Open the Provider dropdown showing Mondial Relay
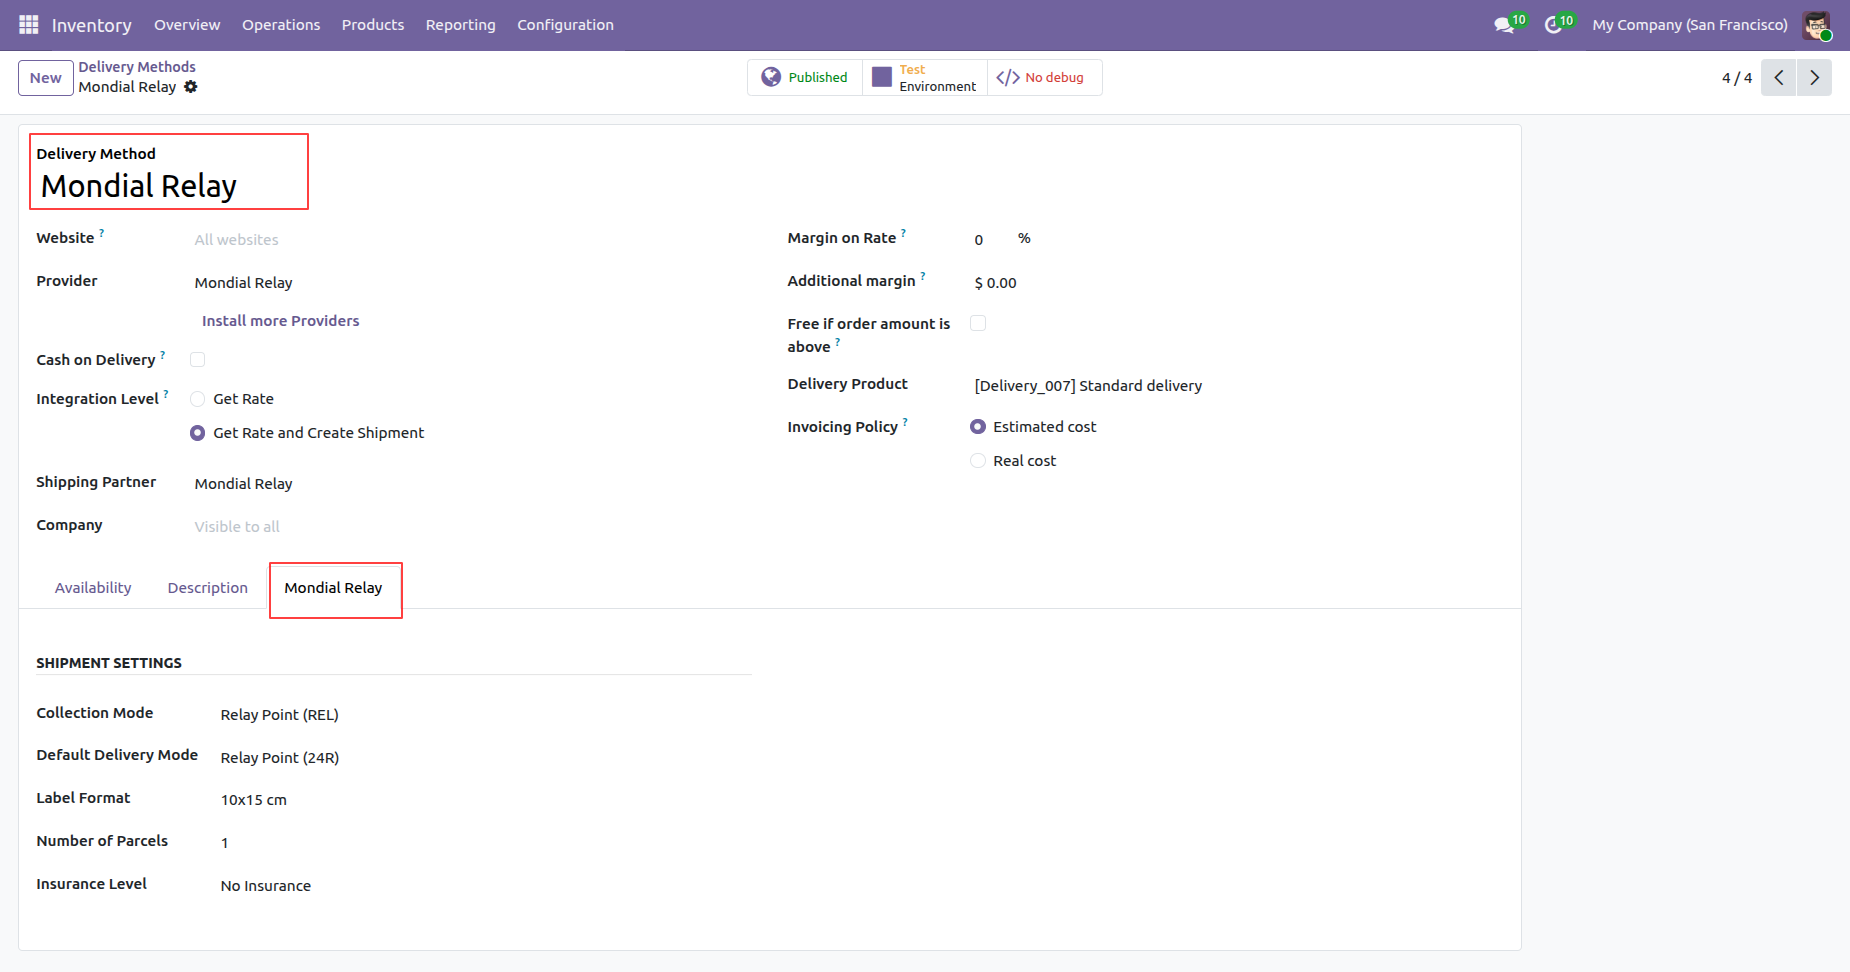This screenshot has width=1850, height=972. click(470, 283)
